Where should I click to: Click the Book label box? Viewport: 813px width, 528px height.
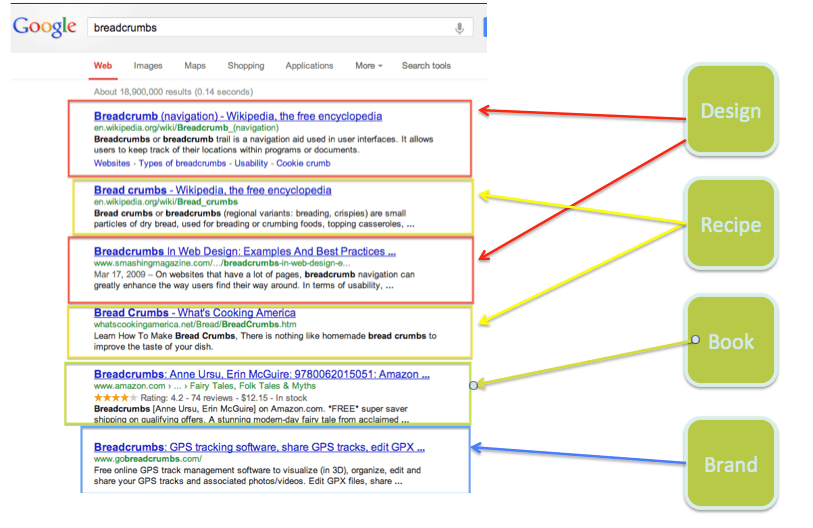pos(731,341)
